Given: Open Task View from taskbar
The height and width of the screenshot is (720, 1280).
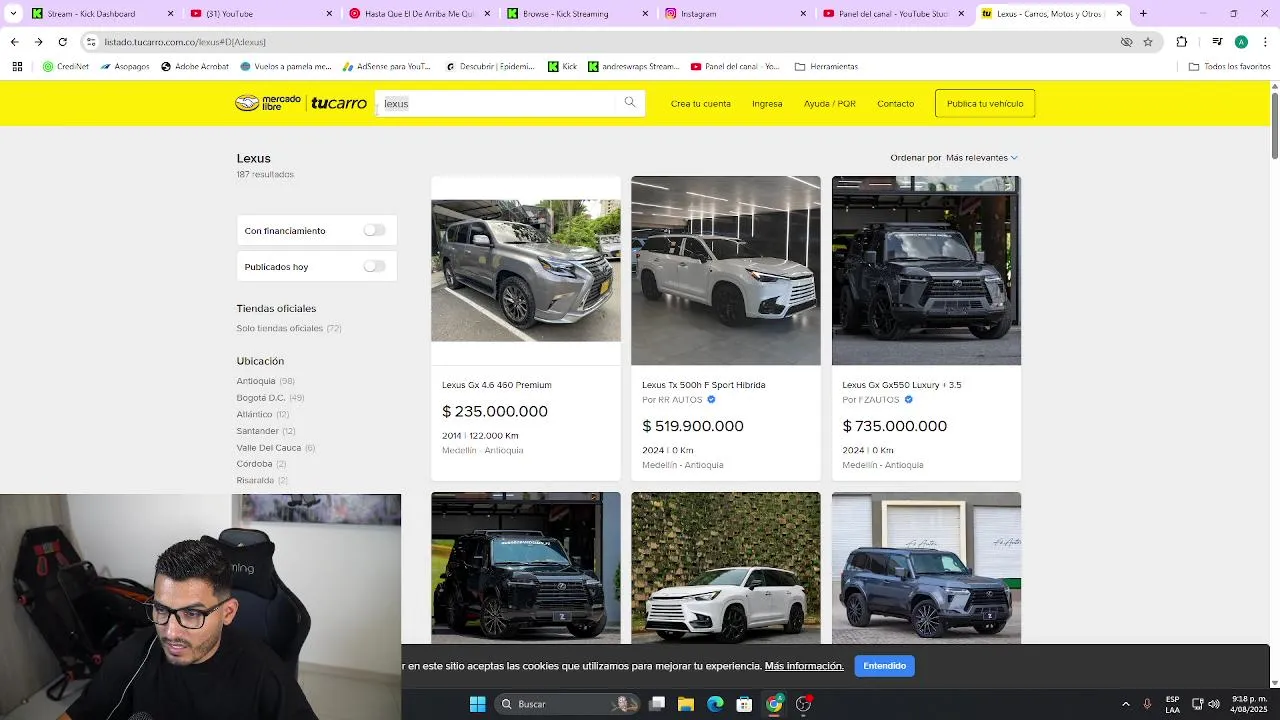Looking at the screenshot, I should (657, 704).
